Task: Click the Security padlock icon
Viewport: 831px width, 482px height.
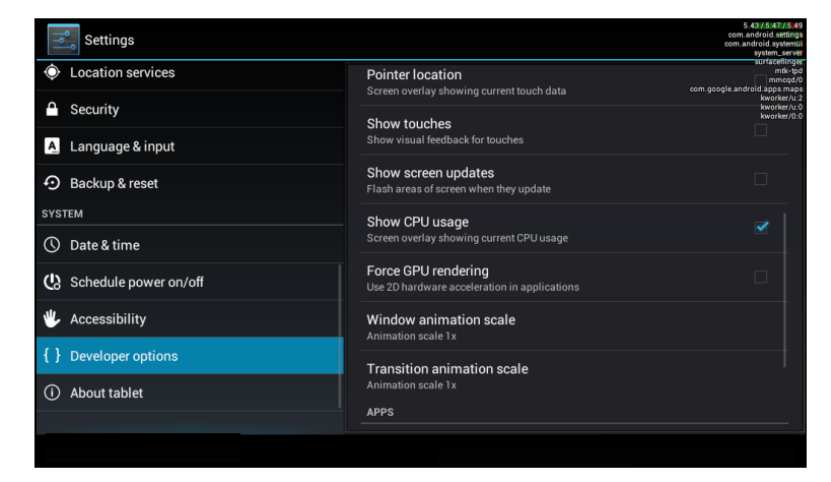Action: (52, 110)
